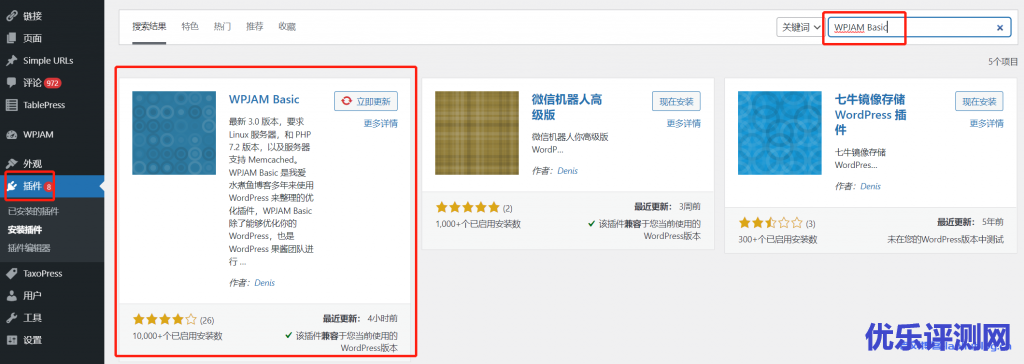Switch to the 搜索结果 tab
The width and height of the screenshot is (1024, 364).
click(x=149, y=27)
